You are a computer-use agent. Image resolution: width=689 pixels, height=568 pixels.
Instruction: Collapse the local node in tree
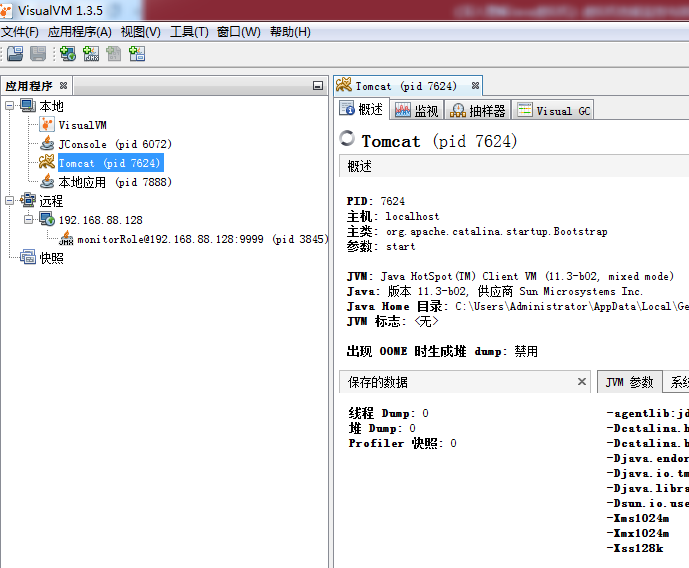(x=9, y=105)
